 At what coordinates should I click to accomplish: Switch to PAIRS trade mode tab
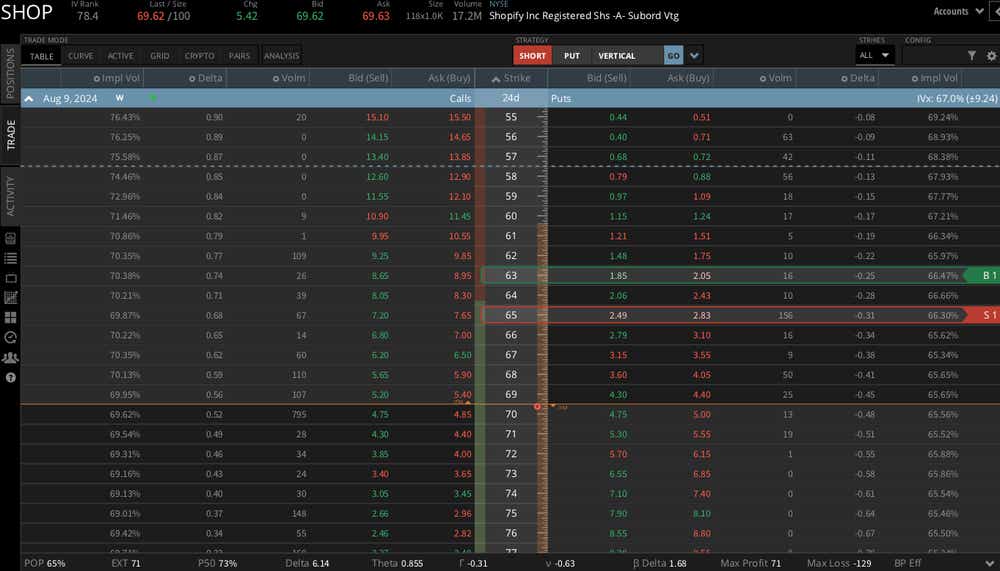coord(239,56)
